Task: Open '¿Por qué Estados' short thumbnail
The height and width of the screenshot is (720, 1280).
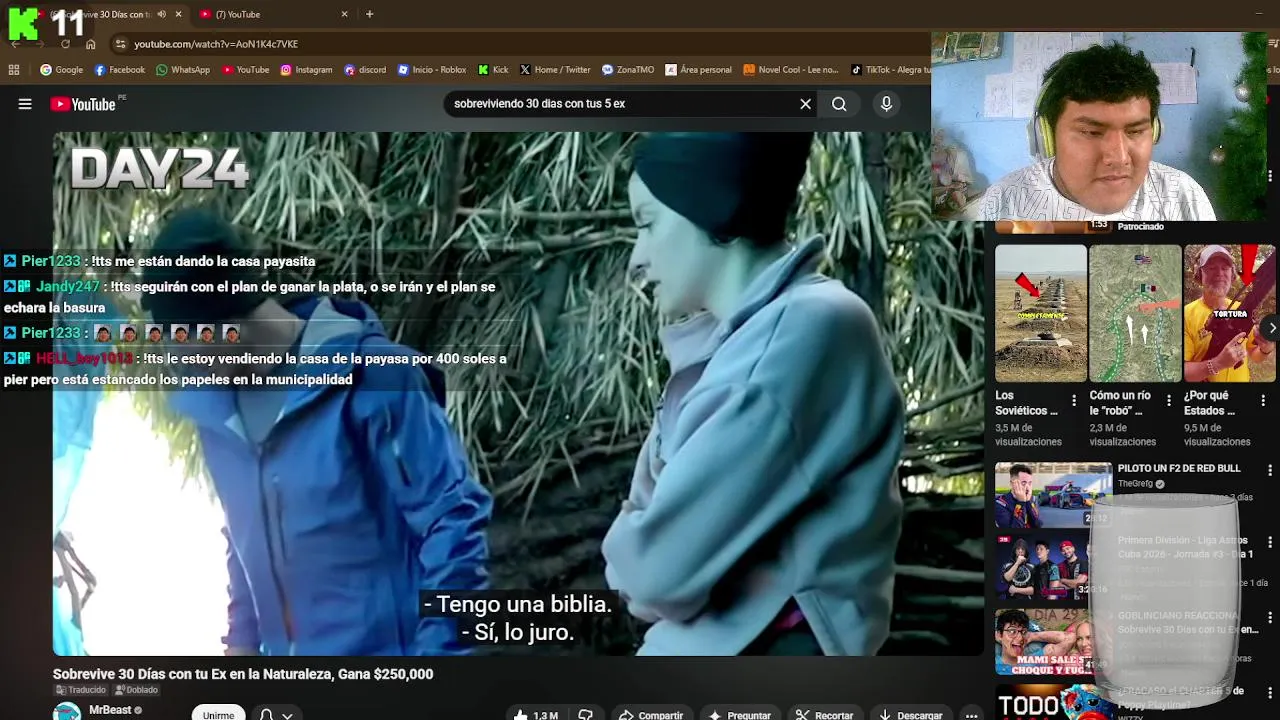Action: click(x=1229, y=313)
